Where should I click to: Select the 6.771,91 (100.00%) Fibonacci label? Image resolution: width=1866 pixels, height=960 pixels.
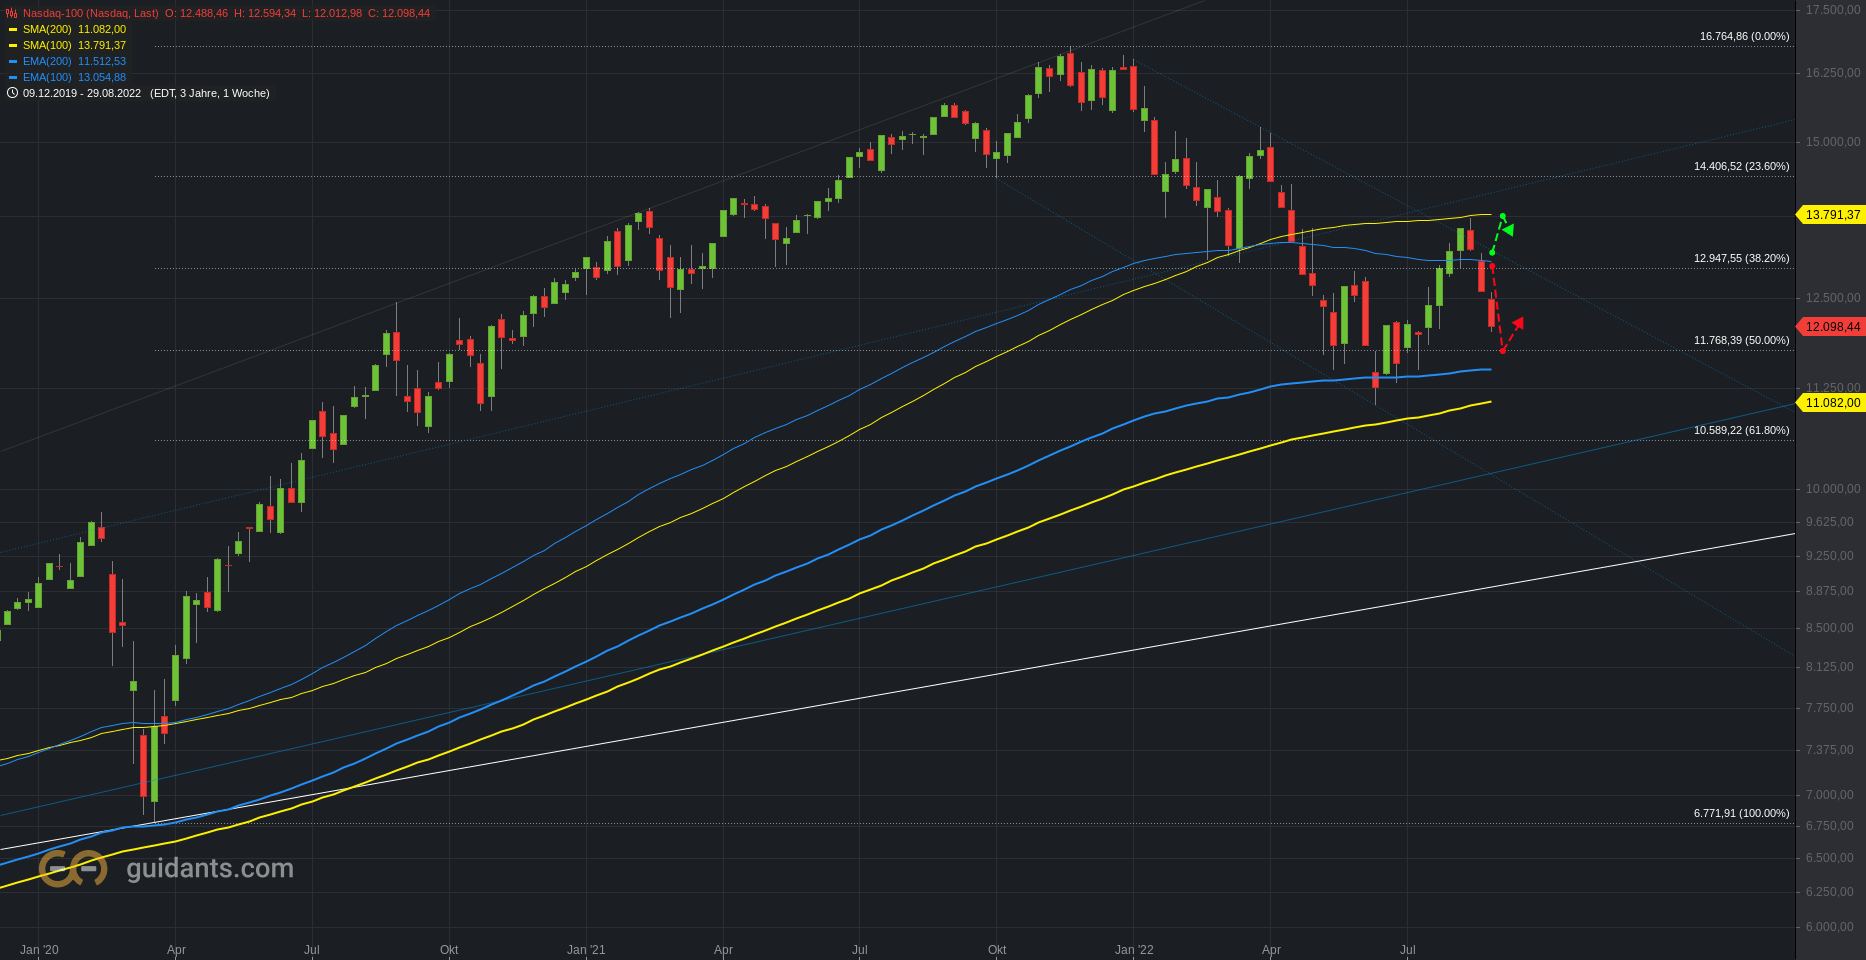click(1741, 813)
